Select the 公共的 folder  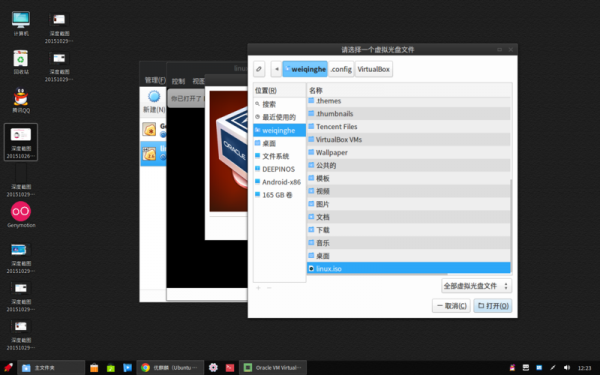coord(408,165)
